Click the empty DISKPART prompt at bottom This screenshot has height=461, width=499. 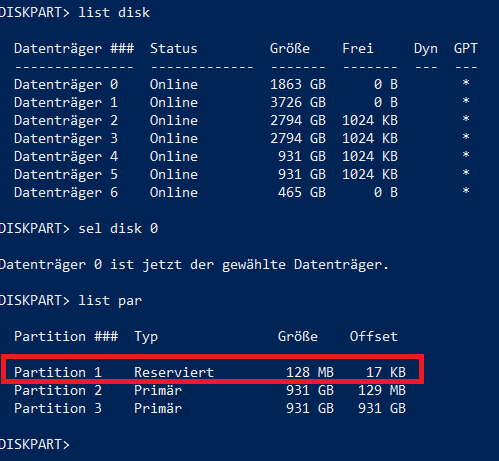point(35,445)
